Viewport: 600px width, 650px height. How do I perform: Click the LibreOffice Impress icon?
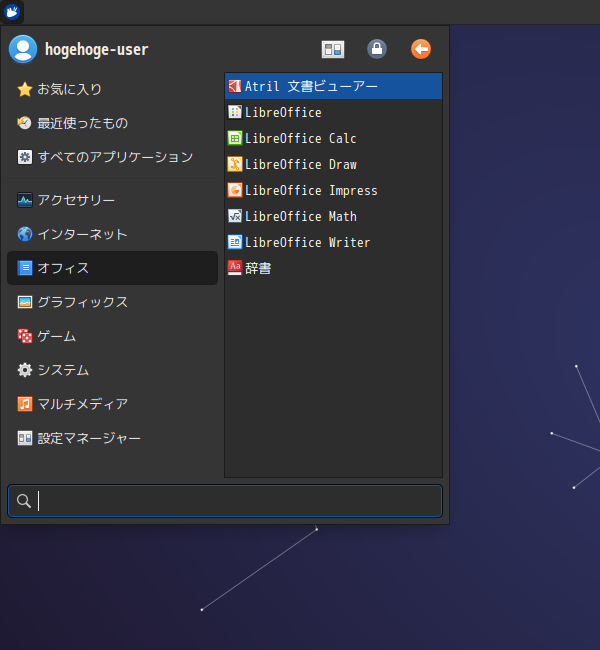point(235,190)
